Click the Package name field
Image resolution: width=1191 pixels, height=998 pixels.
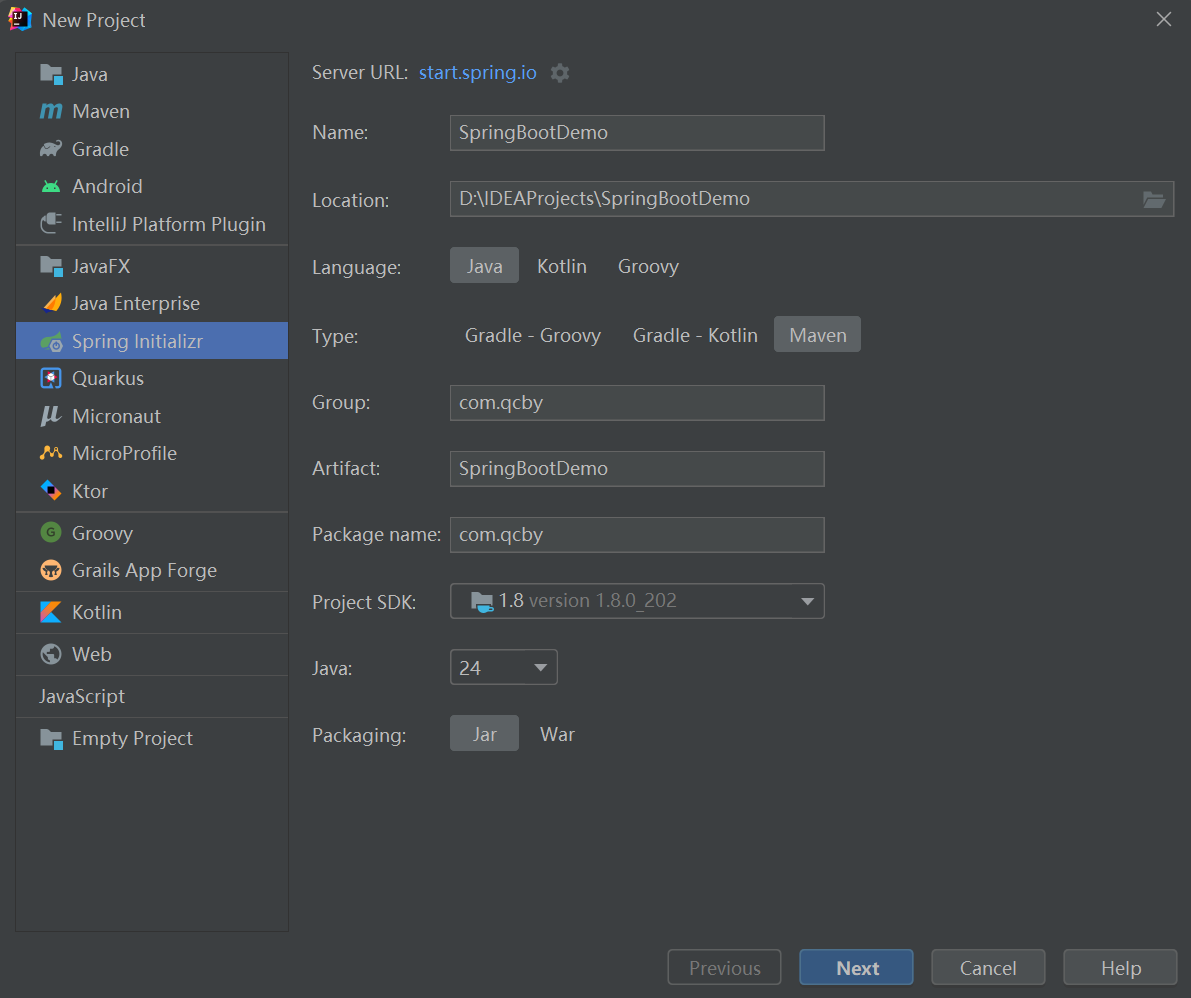637,535
